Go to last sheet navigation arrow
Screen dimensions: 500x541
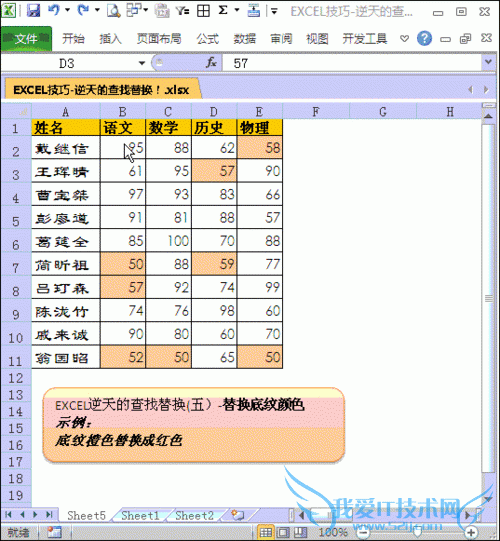[49, 515]
